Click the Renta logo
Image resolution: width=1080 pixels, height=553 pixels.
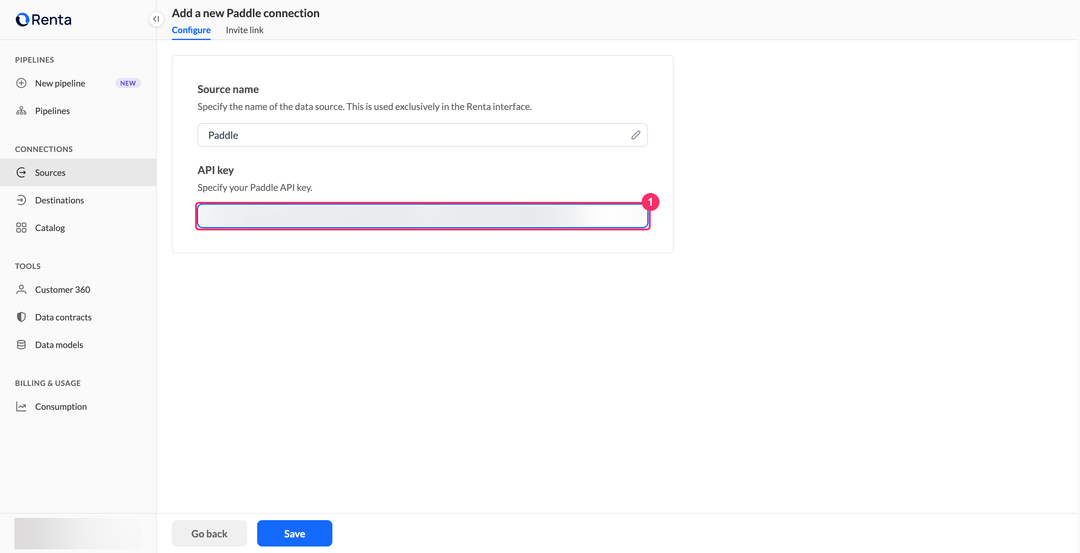coord(43,20)
